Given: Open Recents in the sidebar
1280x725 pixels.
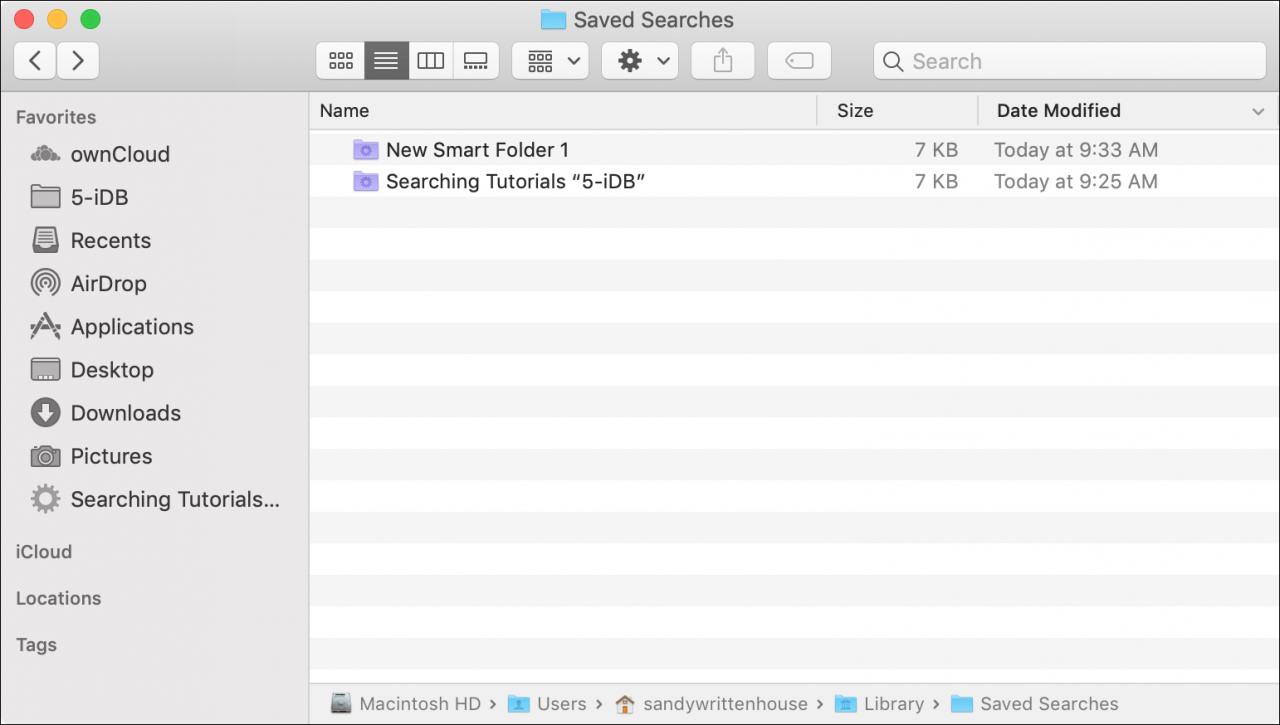Looking at the screenshot, I should pos(110,240).
